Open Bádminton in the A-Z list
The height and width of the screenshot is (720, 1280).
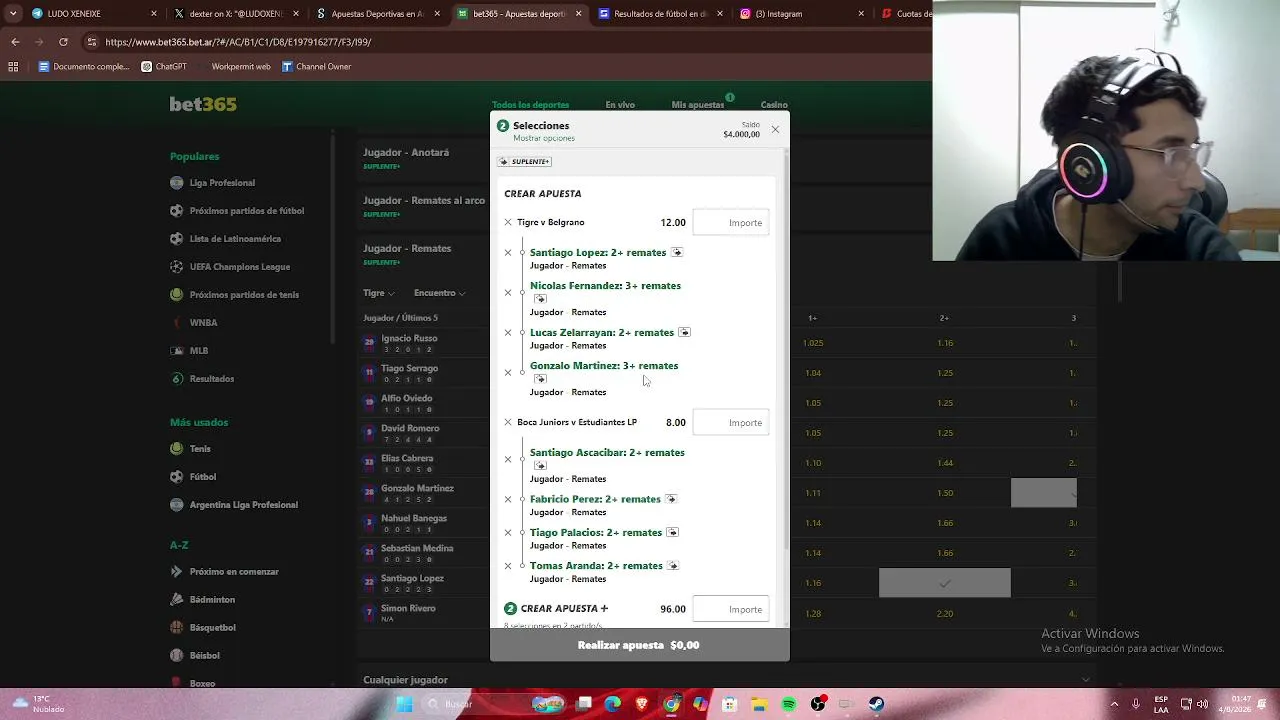212,600
